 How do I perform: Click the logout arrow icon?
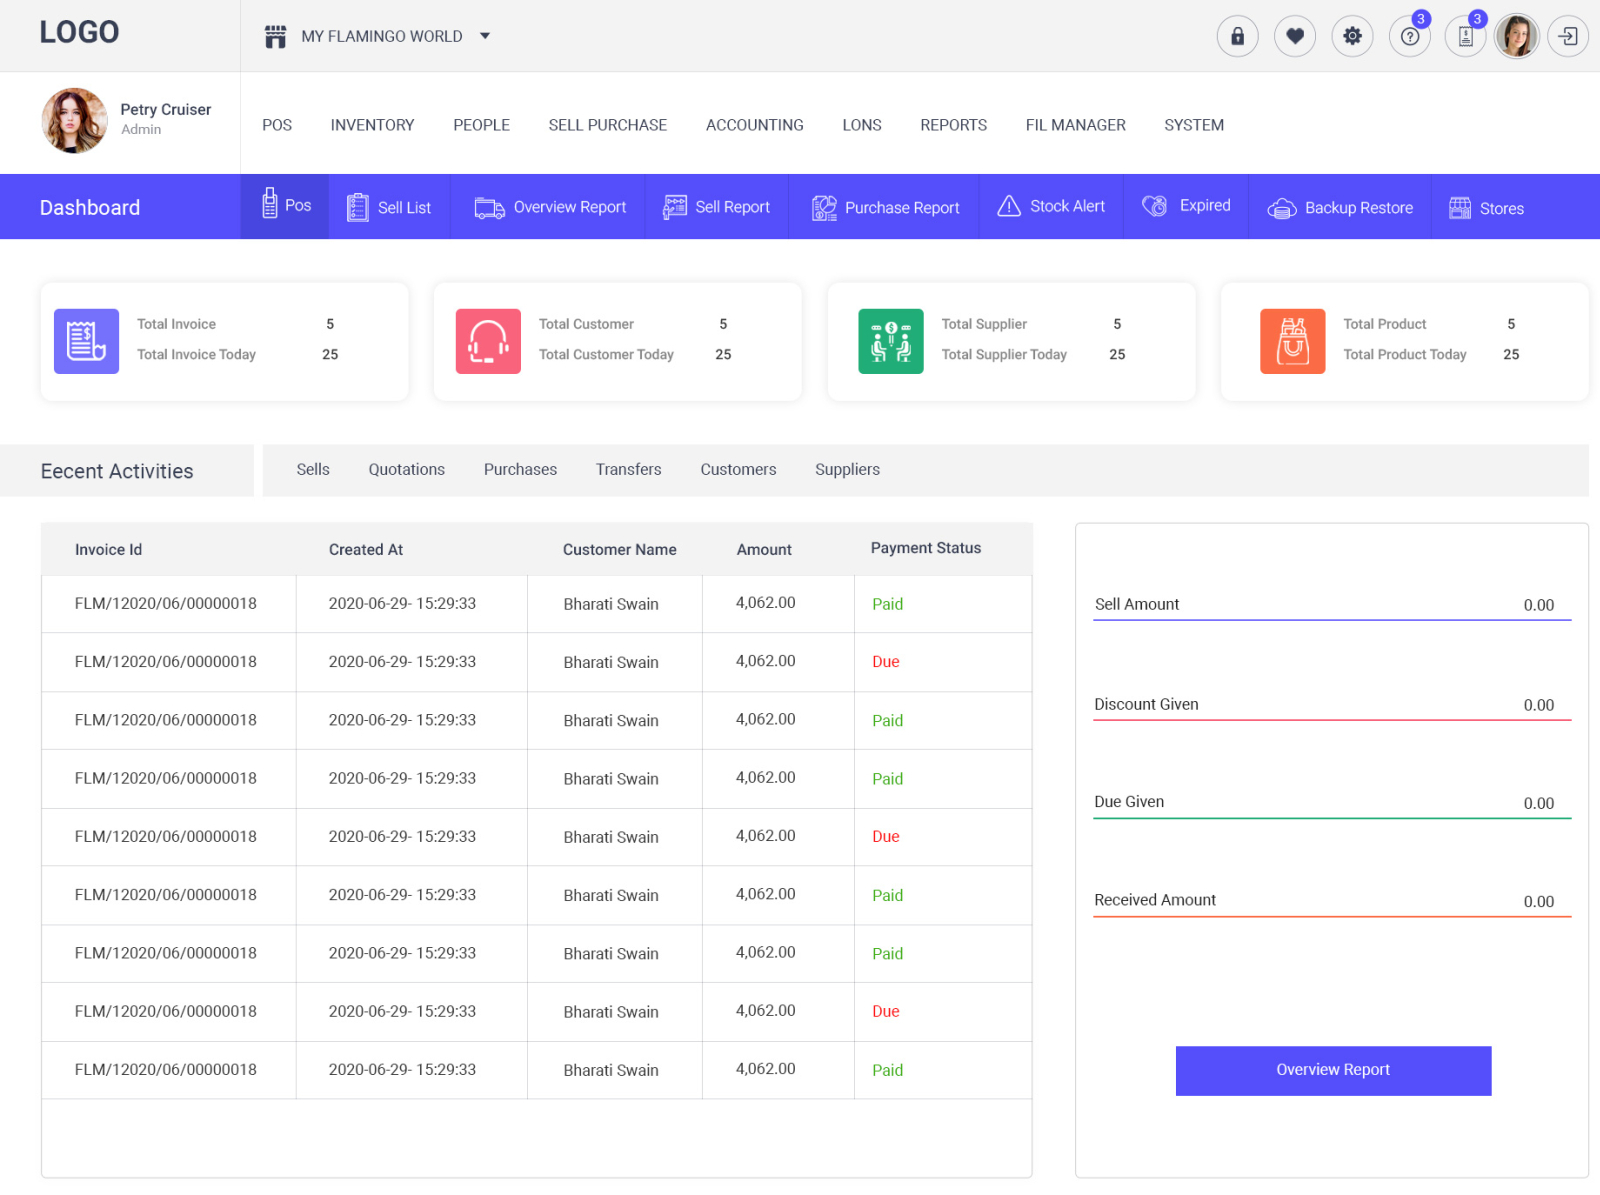click(1568, 36)
